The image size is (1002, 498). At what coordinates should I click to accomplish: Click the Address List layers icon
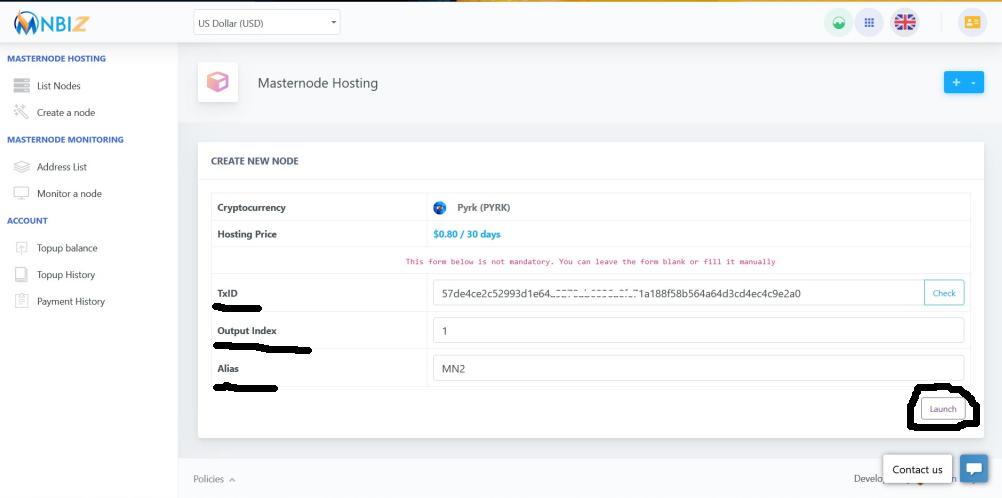(x=22, y=167)
